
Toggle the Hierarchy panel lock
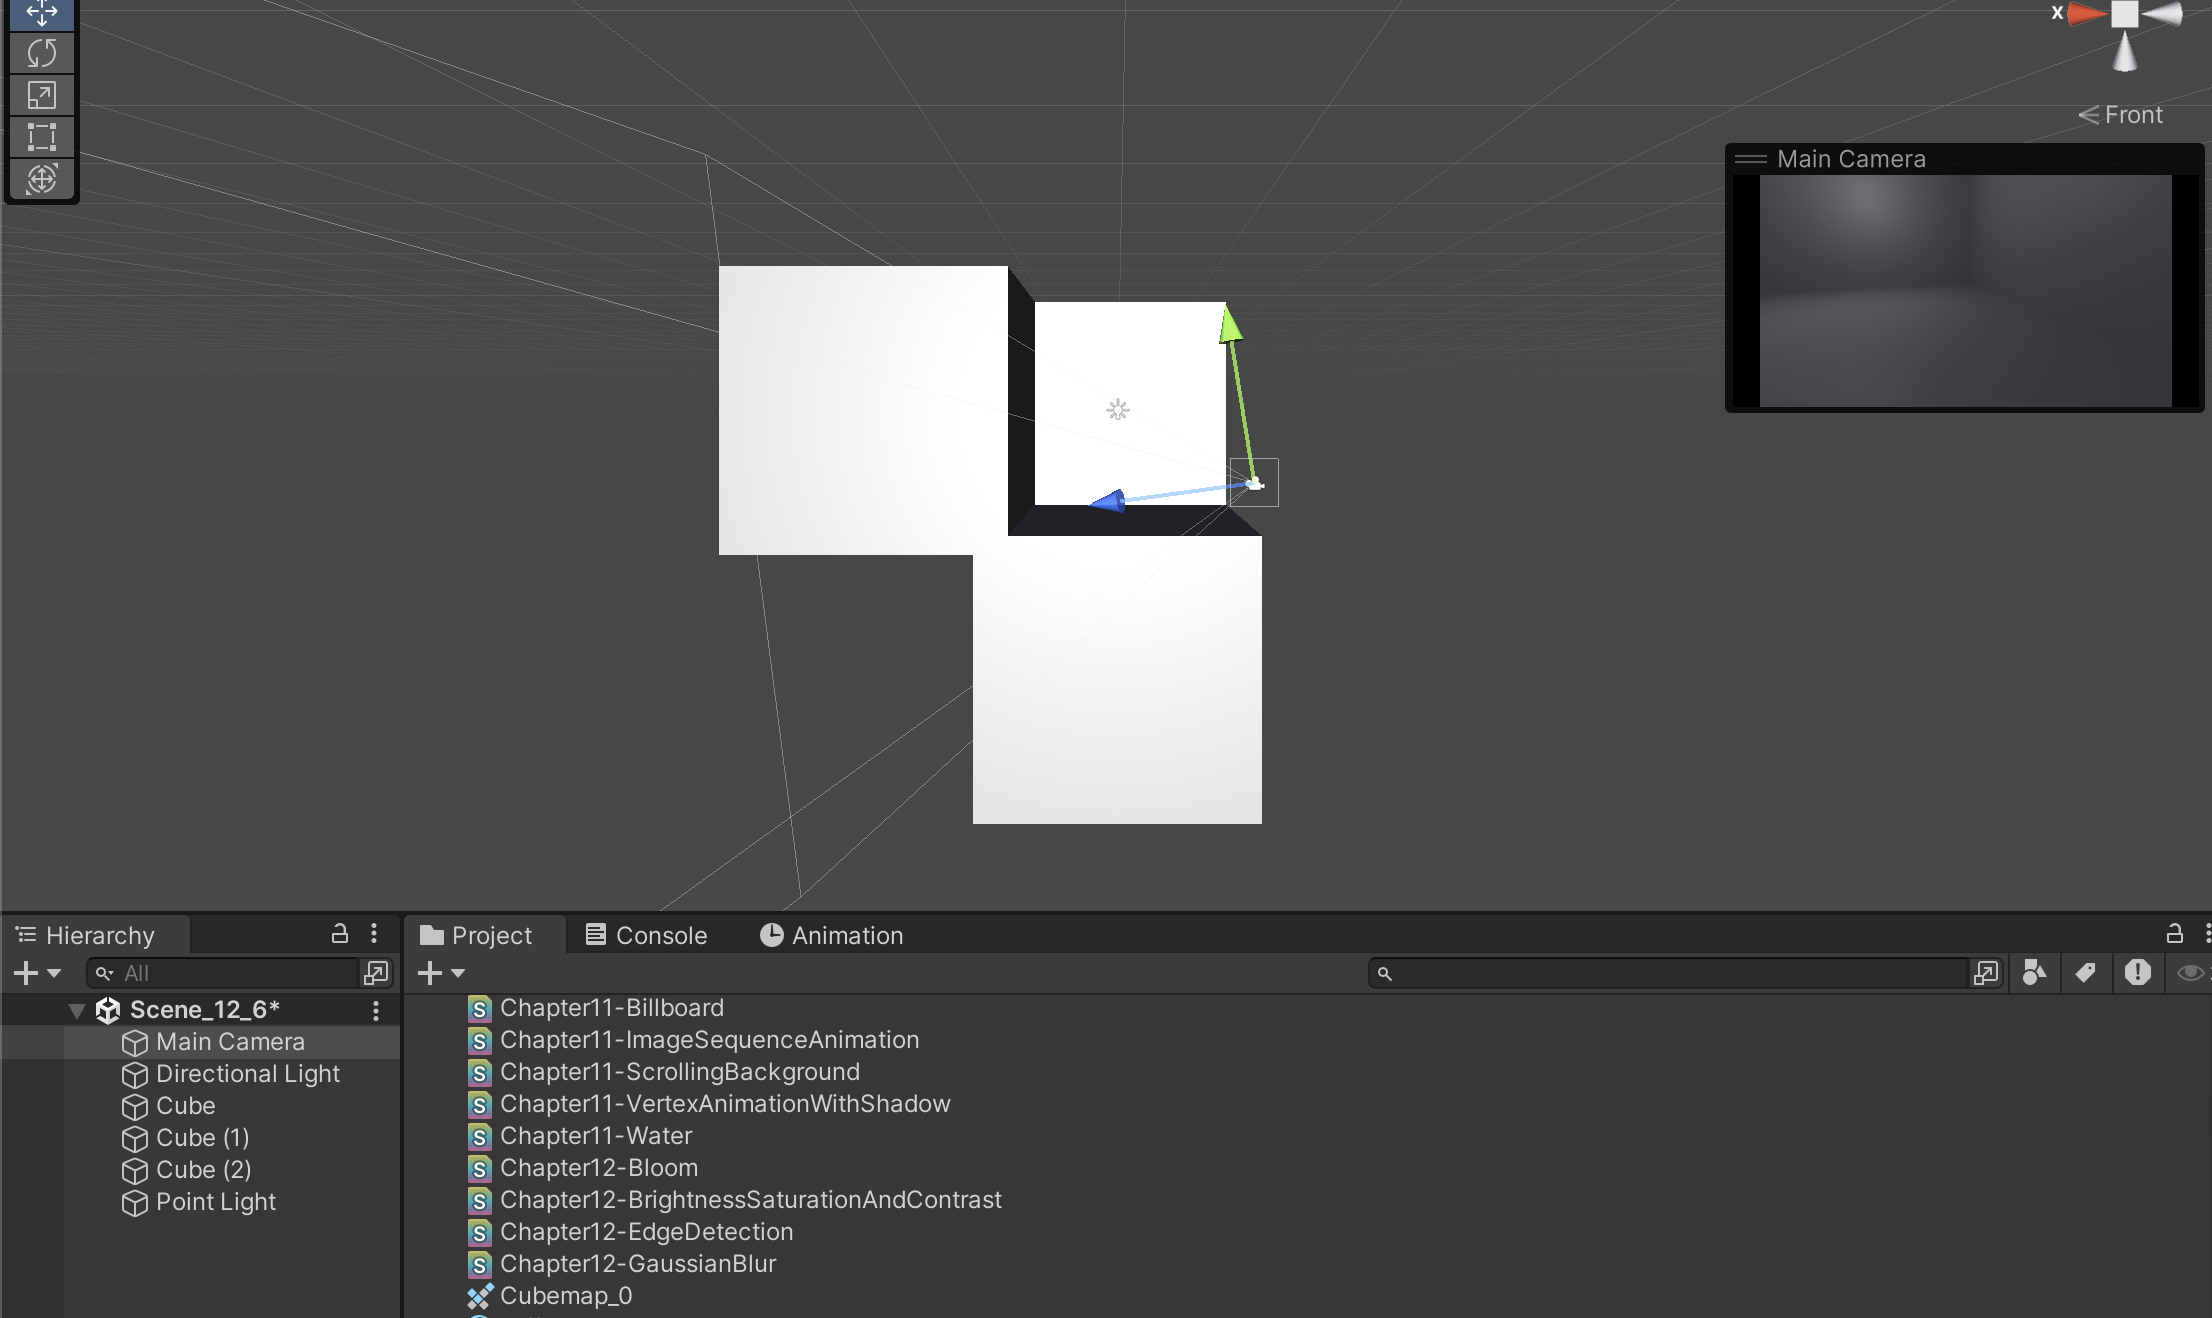[x=340, y=934]
